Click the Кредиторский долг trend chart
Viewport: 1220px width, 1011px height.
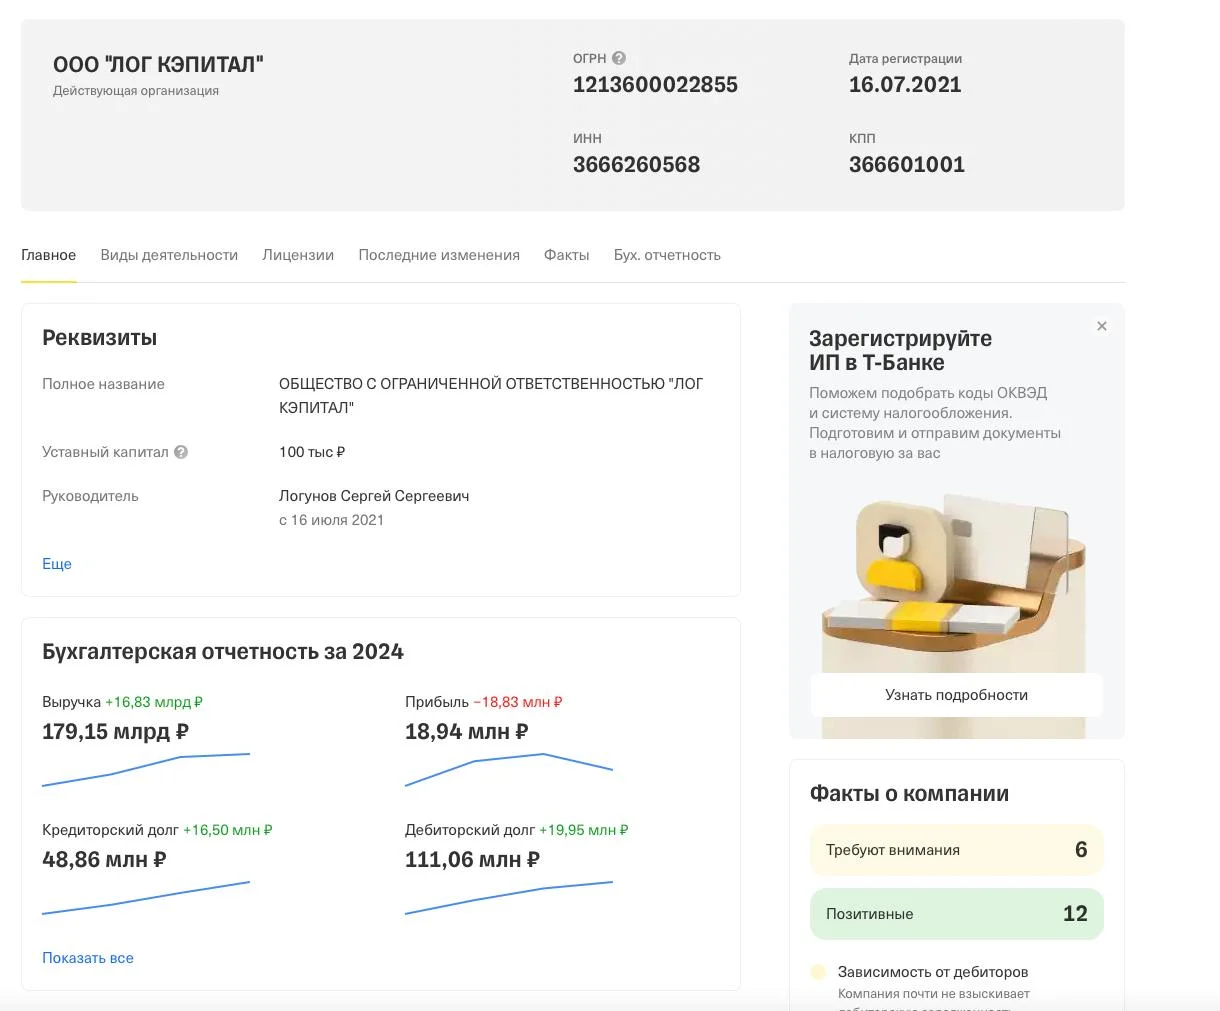tap(146, 897)
